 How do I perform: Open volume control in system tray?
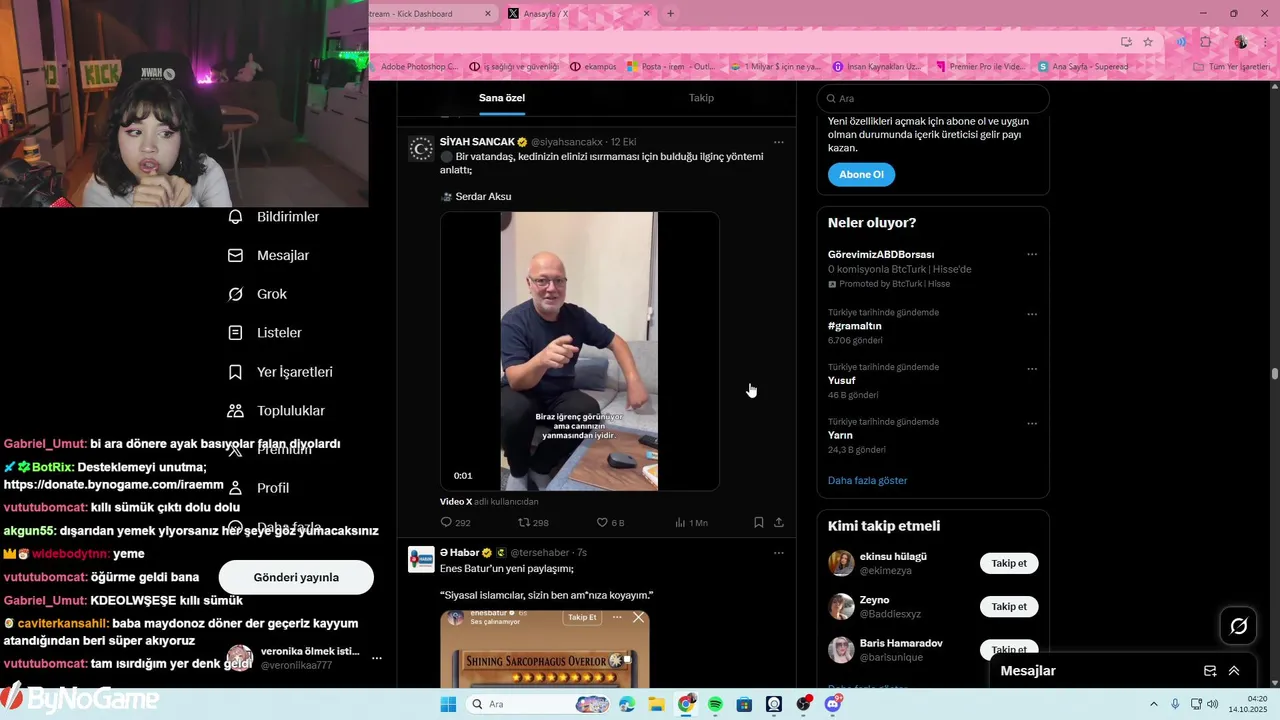tap(1212, 704)
